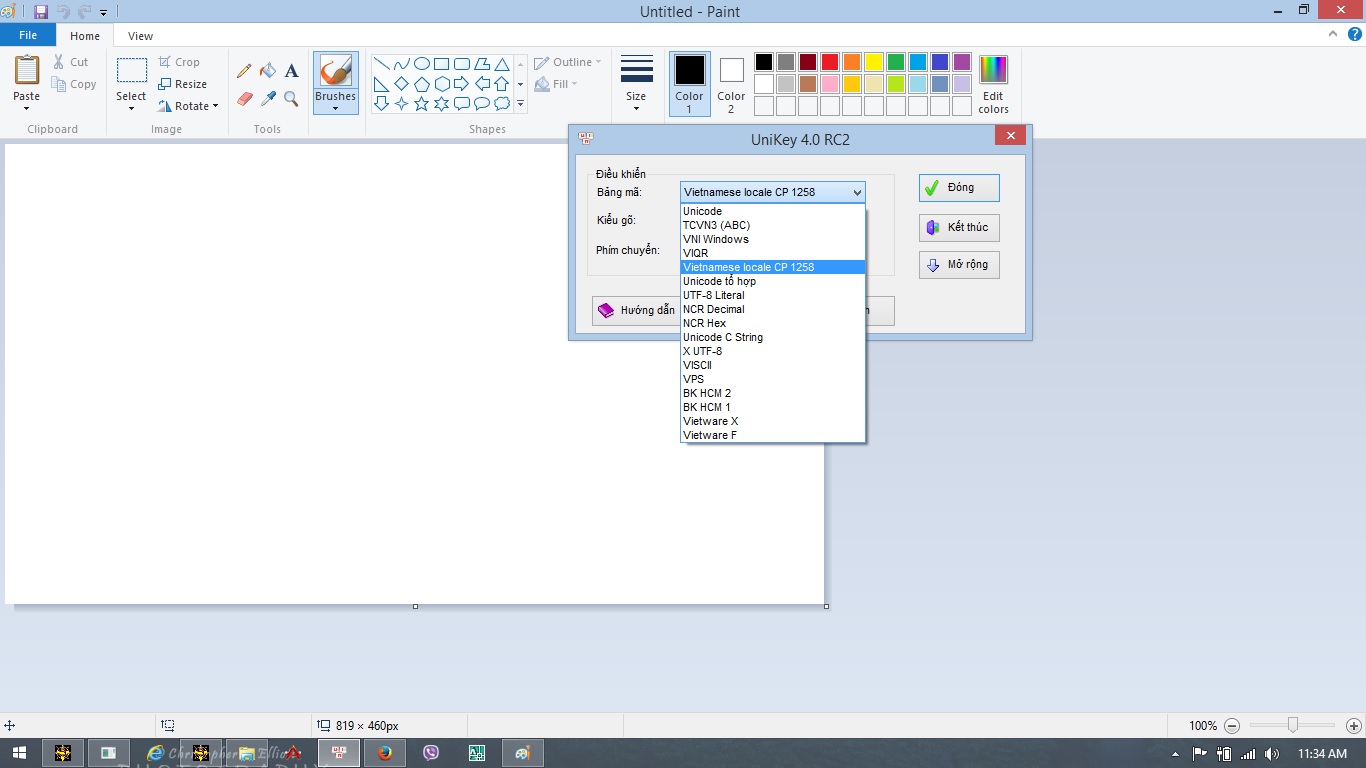This screenshot has height=768, width=1366.
Task: Select the Eraser tool
Action: coord(244,98)
